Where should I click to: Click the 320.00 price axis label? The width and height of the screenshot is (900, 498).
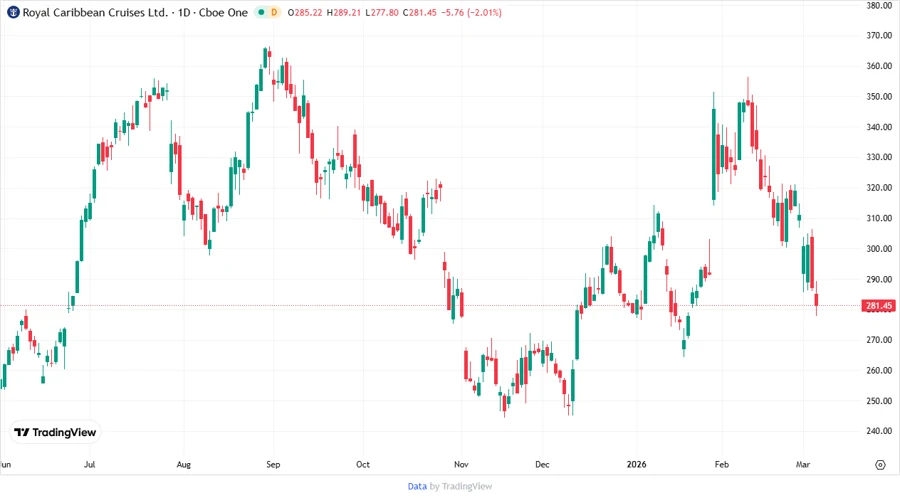coord(879,188)
